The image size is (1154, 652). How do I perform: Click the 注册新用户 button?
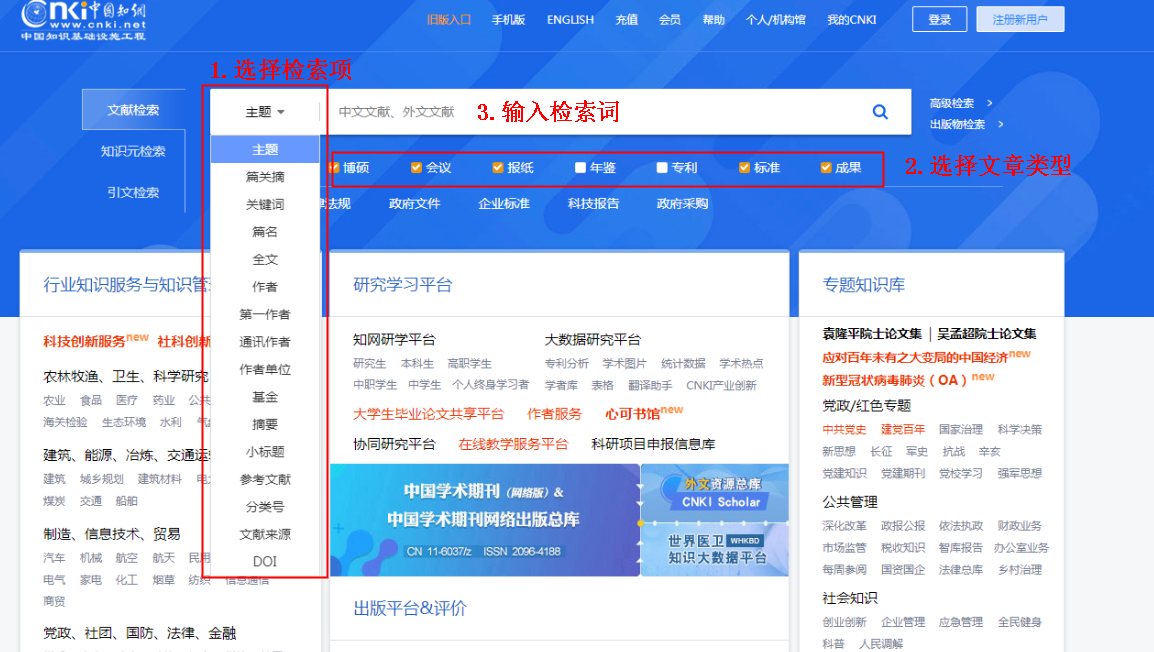pyautogui.click(x=1020, y=19)
